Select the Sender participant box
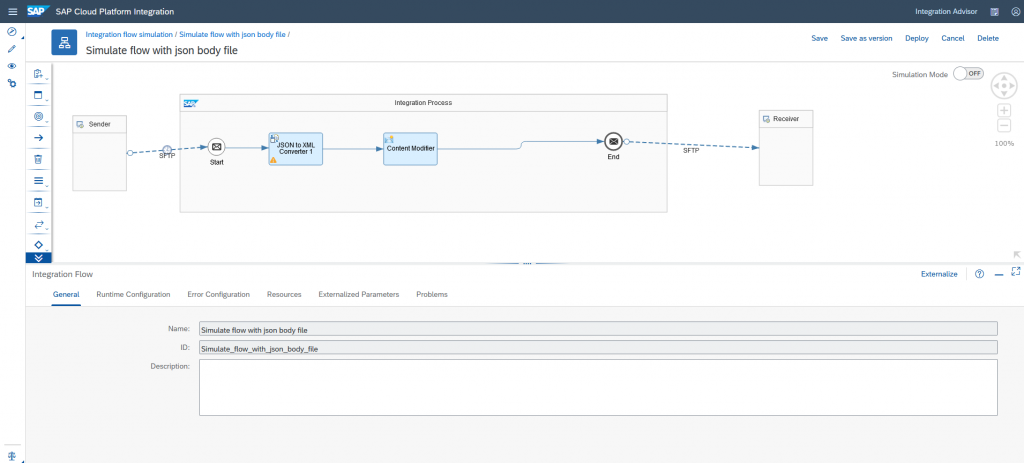The height and width of the screenshot is (463, 1024). tap(99, 153)
